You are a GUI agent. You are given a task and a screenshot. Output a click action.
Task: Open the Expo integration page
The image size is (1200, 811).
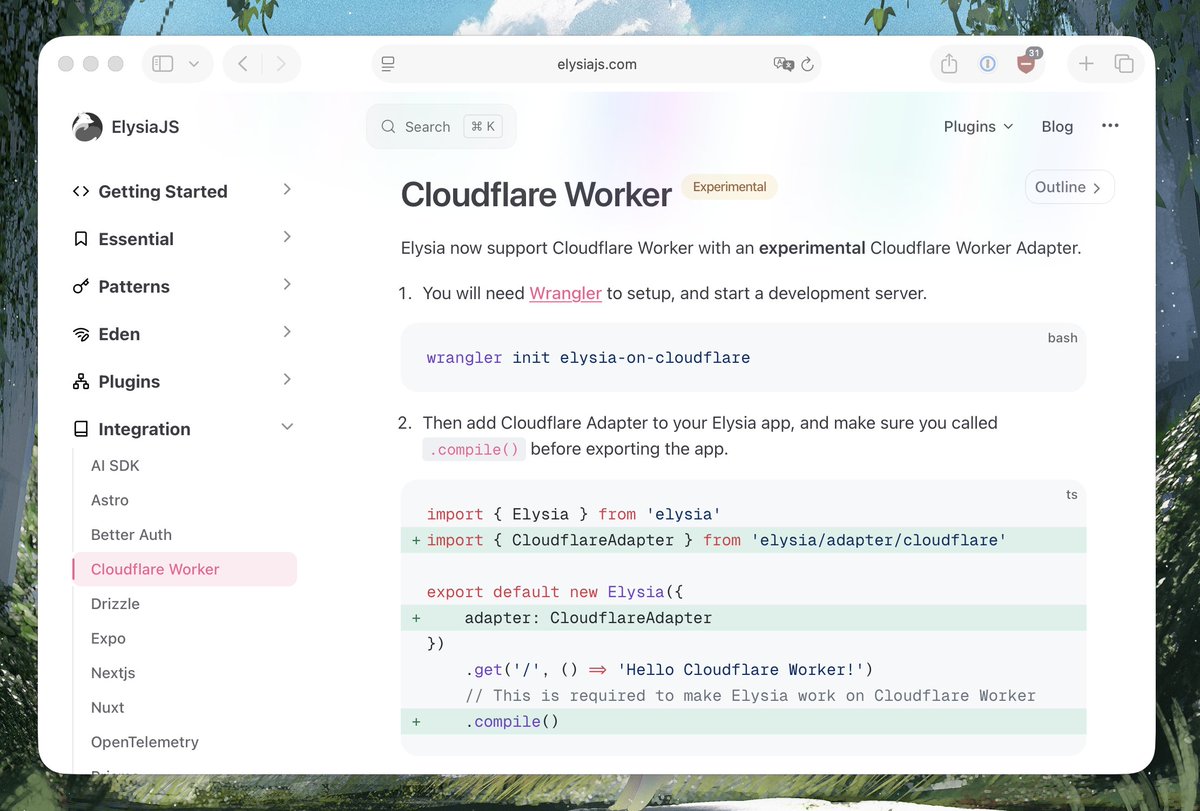pos(108,638)
